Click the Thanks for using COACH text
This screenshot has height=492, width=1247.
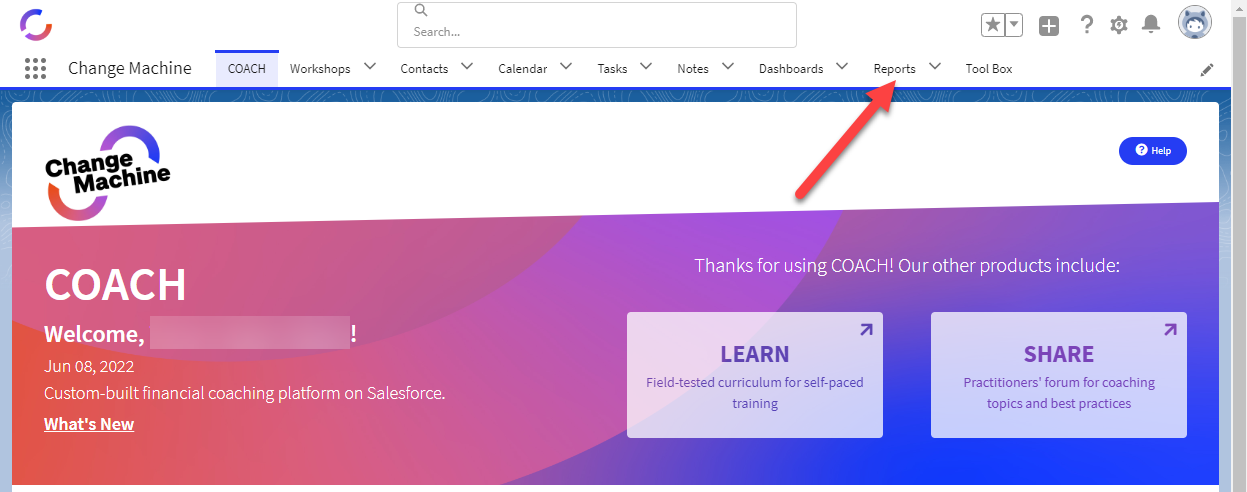click(x=907, y=266)
